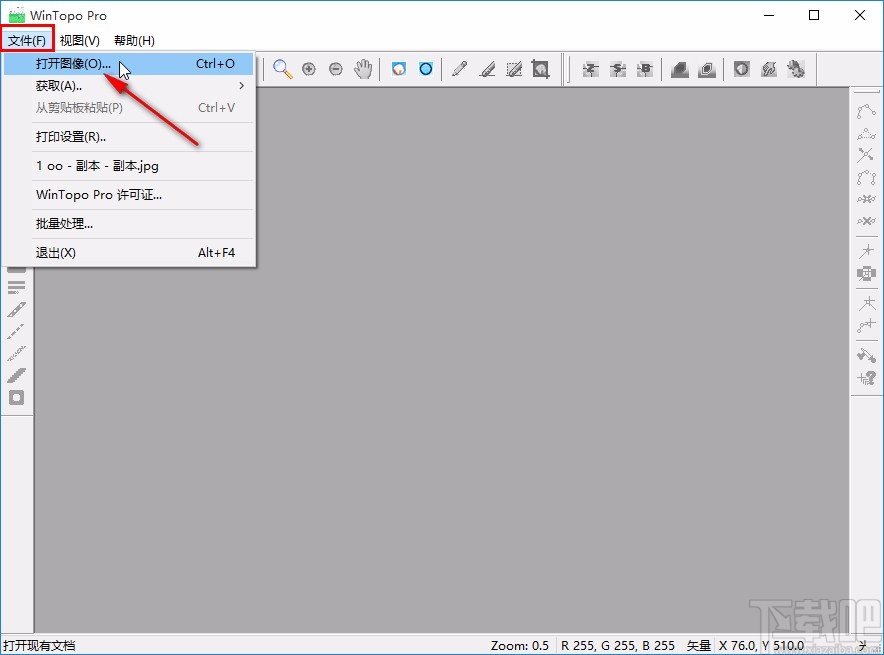Click the grey cross-box join icon
The height and width of the screenshot is (655, 884).
click(x=866, y=274)
